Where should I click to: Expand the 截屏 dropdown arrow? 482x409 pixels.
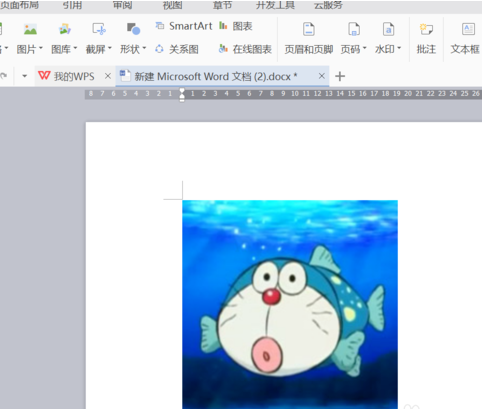[110, 49]
